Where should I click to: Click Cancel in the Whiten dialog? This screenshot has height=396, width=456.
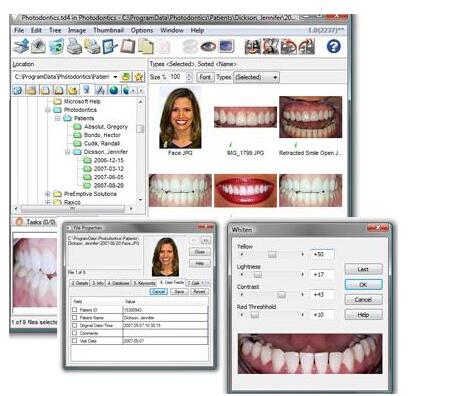point(363,299)
